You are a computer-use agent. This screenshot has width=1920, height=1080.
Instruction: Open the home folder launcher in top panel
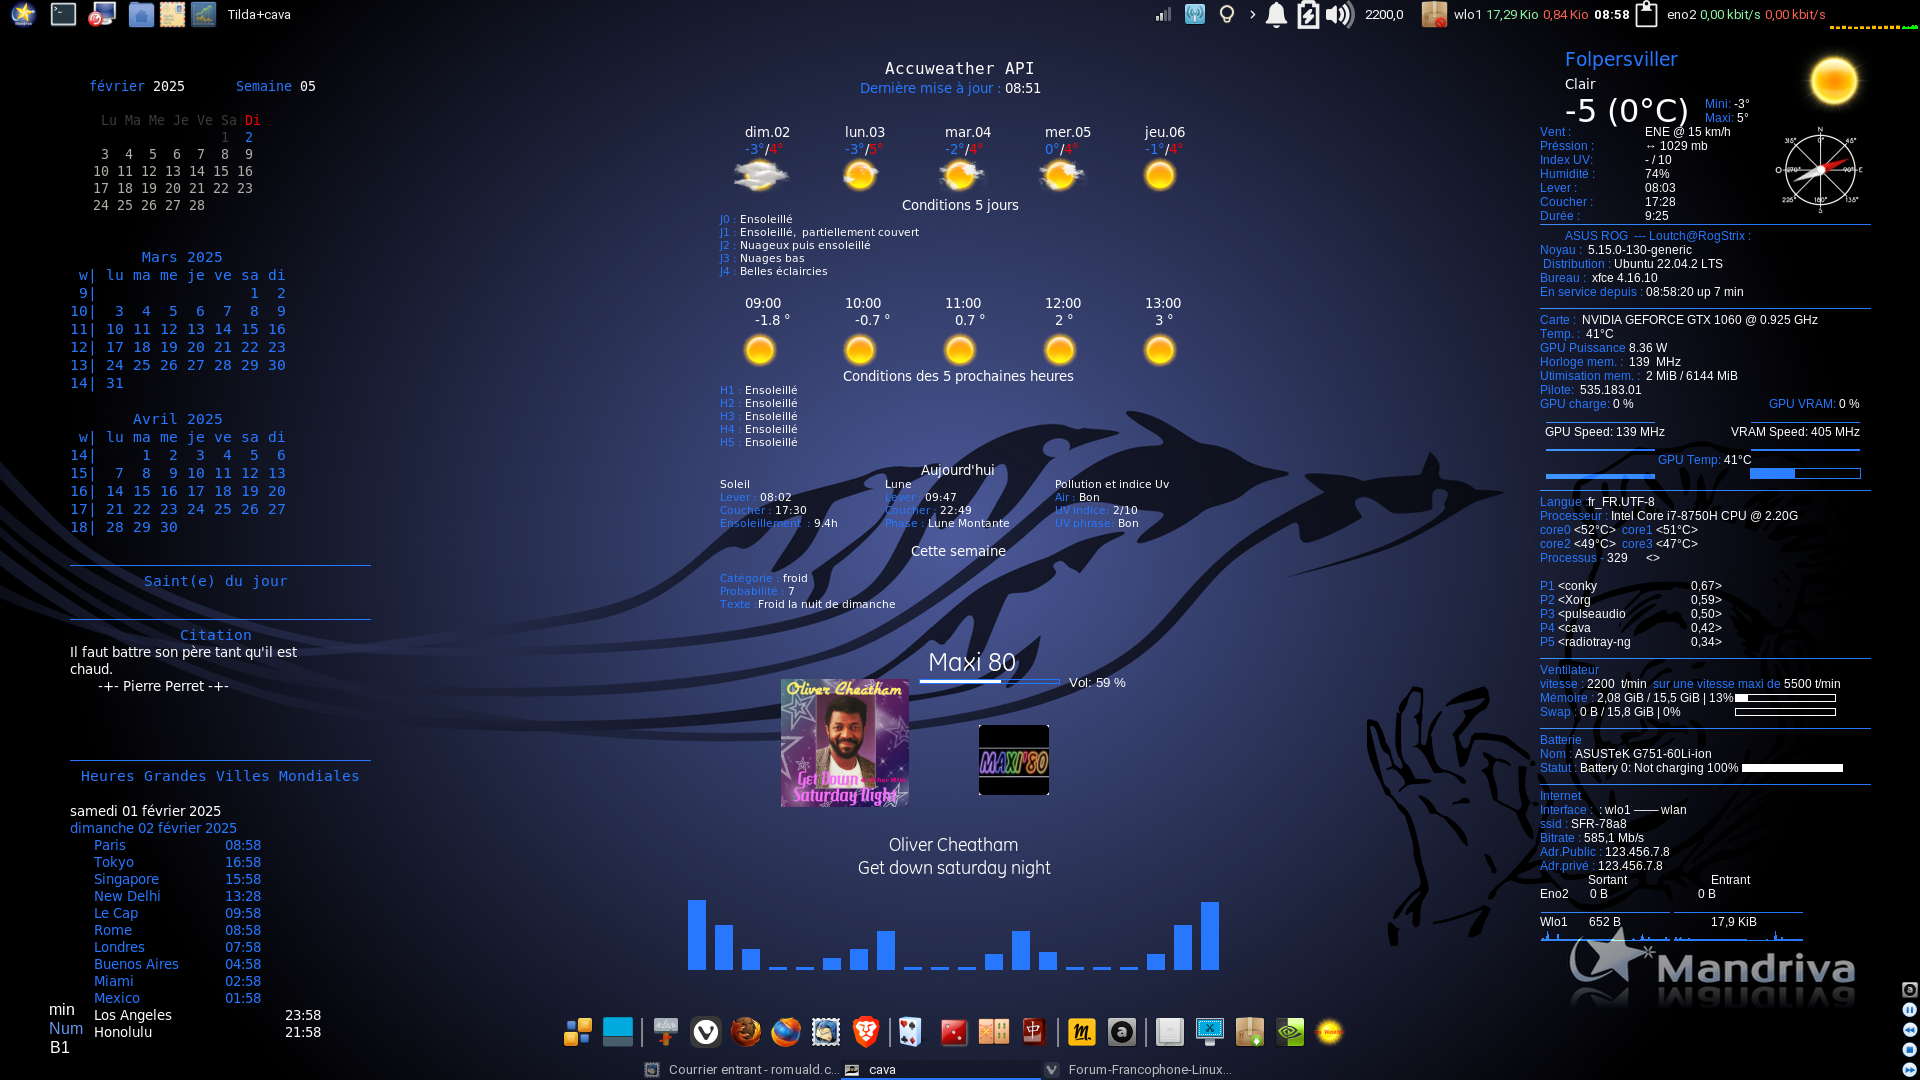(x=141, y=14)
